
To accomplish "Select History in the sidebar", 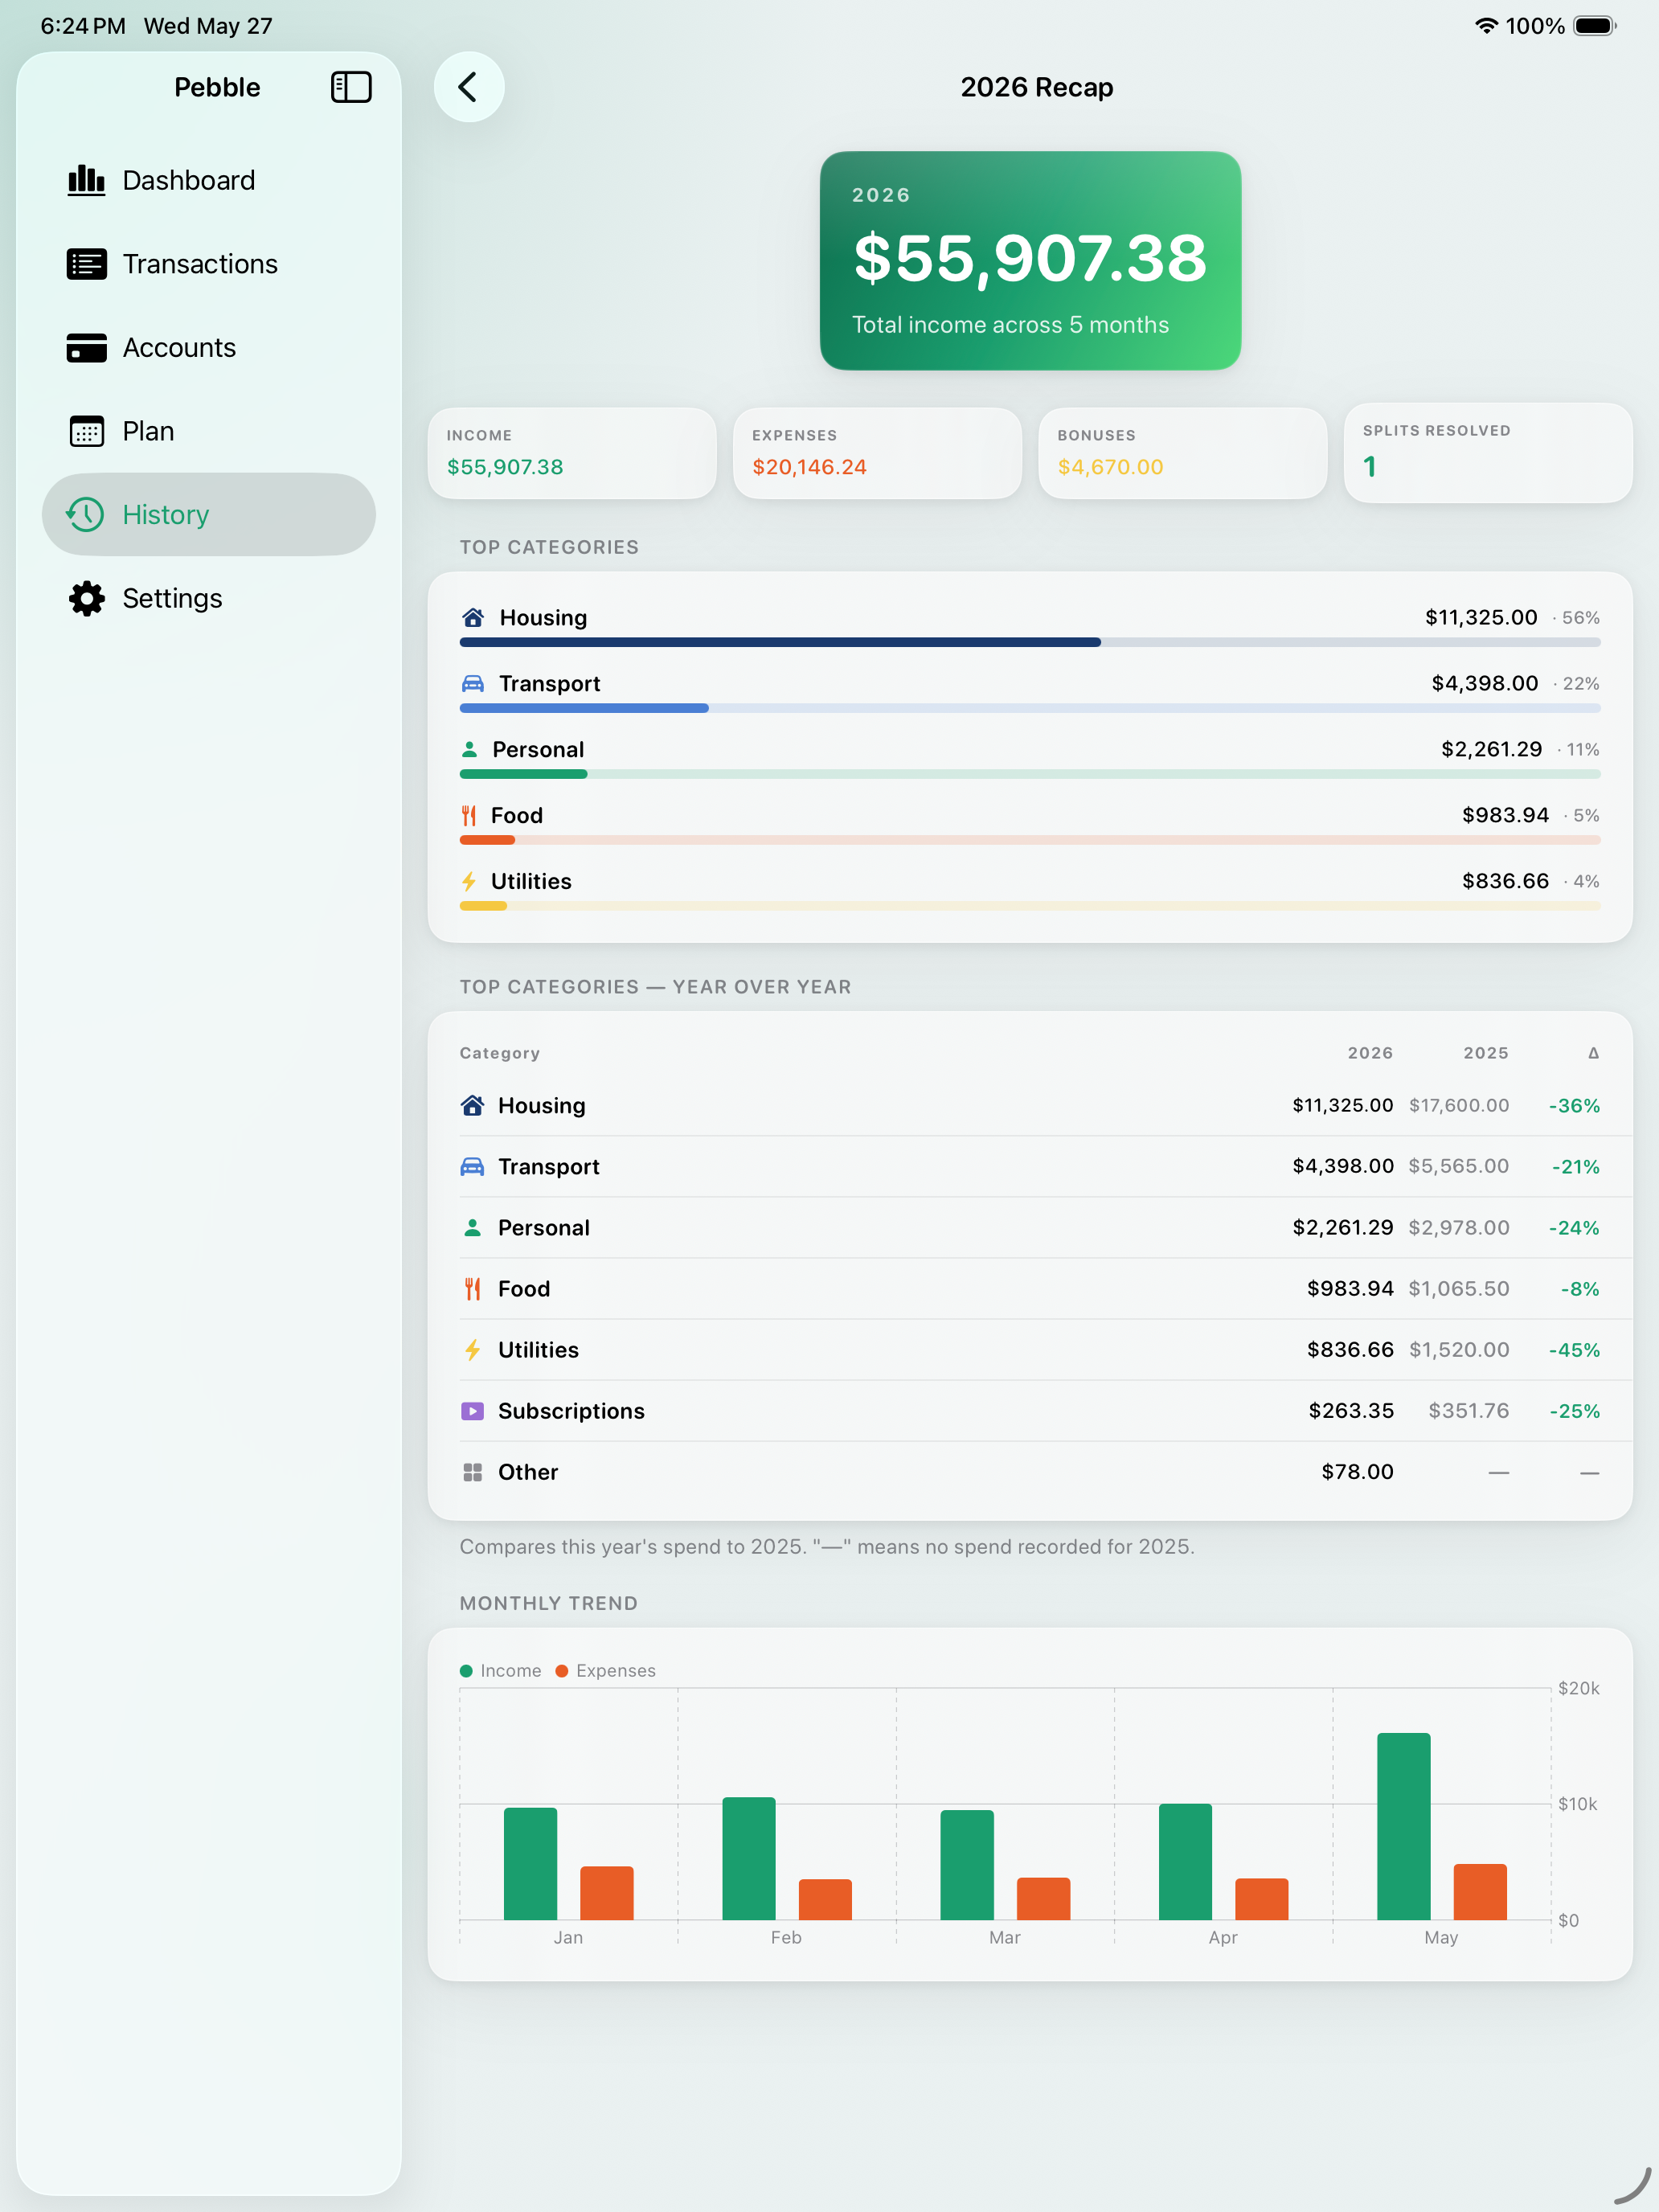I will (x=208, y=515).
